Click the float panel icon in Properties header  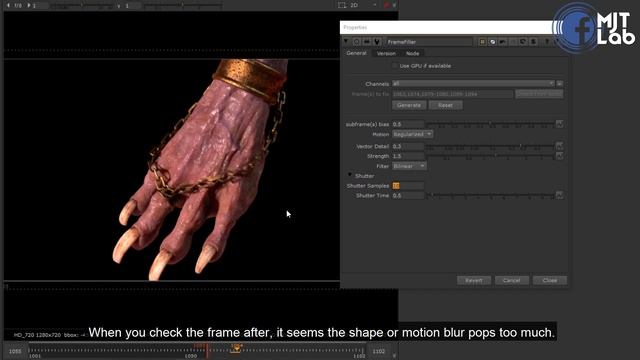pos(533,42)
